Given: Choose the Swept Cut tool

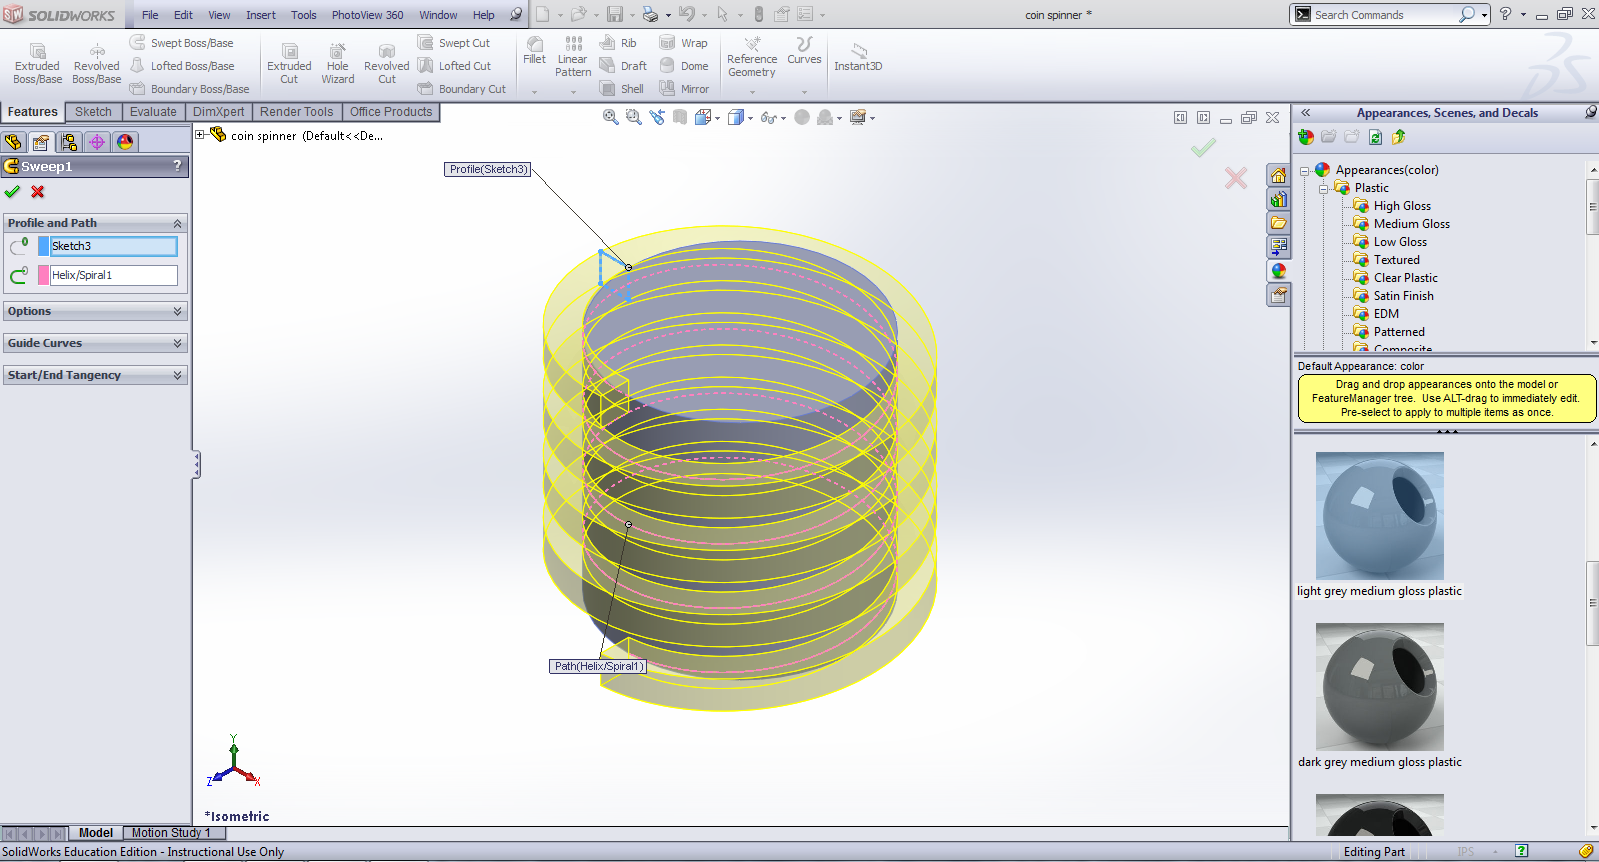Looking at the screenshot, I should coord(454,43).
